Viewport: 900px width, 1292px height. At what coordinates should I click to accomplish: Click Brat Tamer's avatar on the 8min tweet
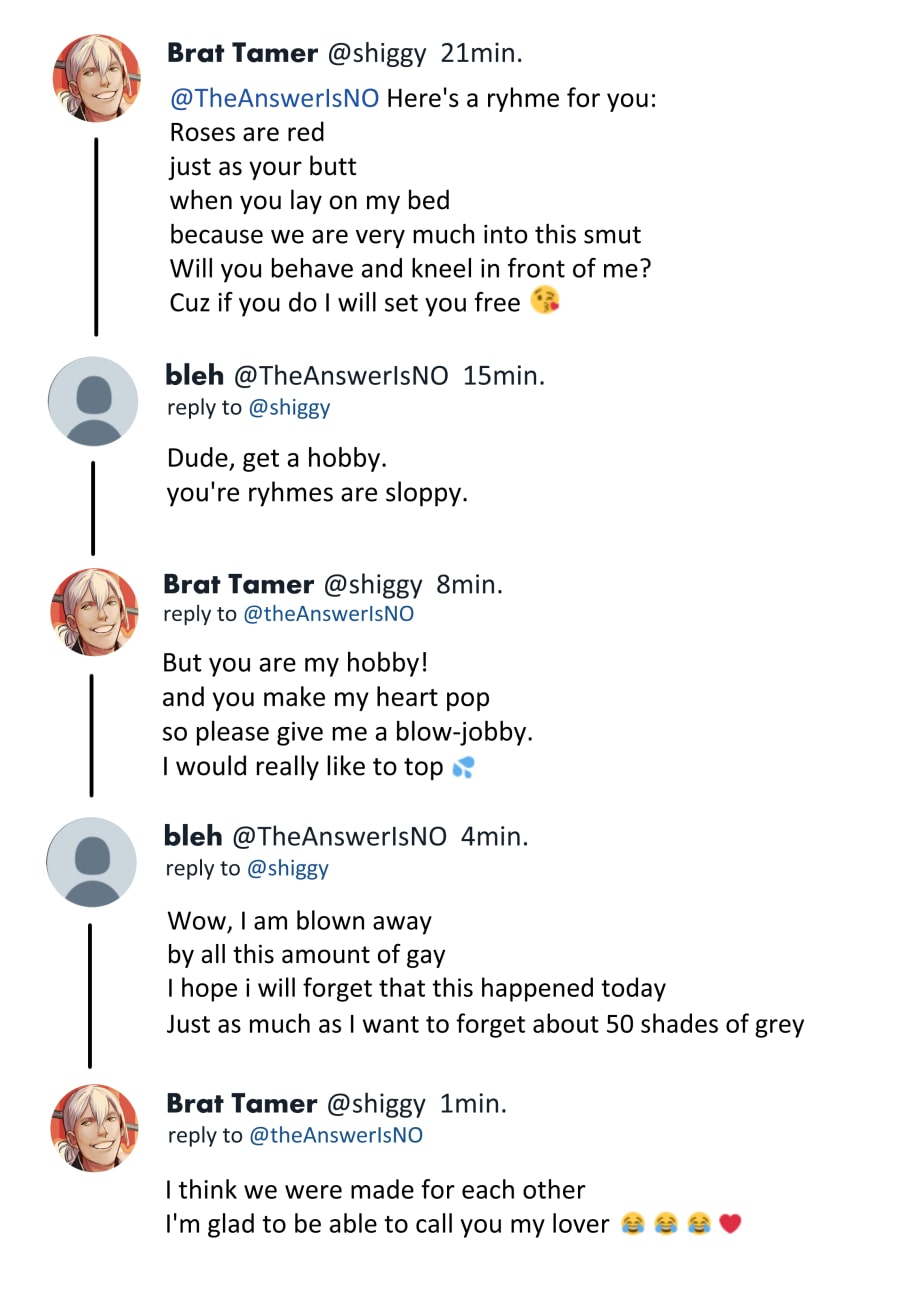(94, 611)
